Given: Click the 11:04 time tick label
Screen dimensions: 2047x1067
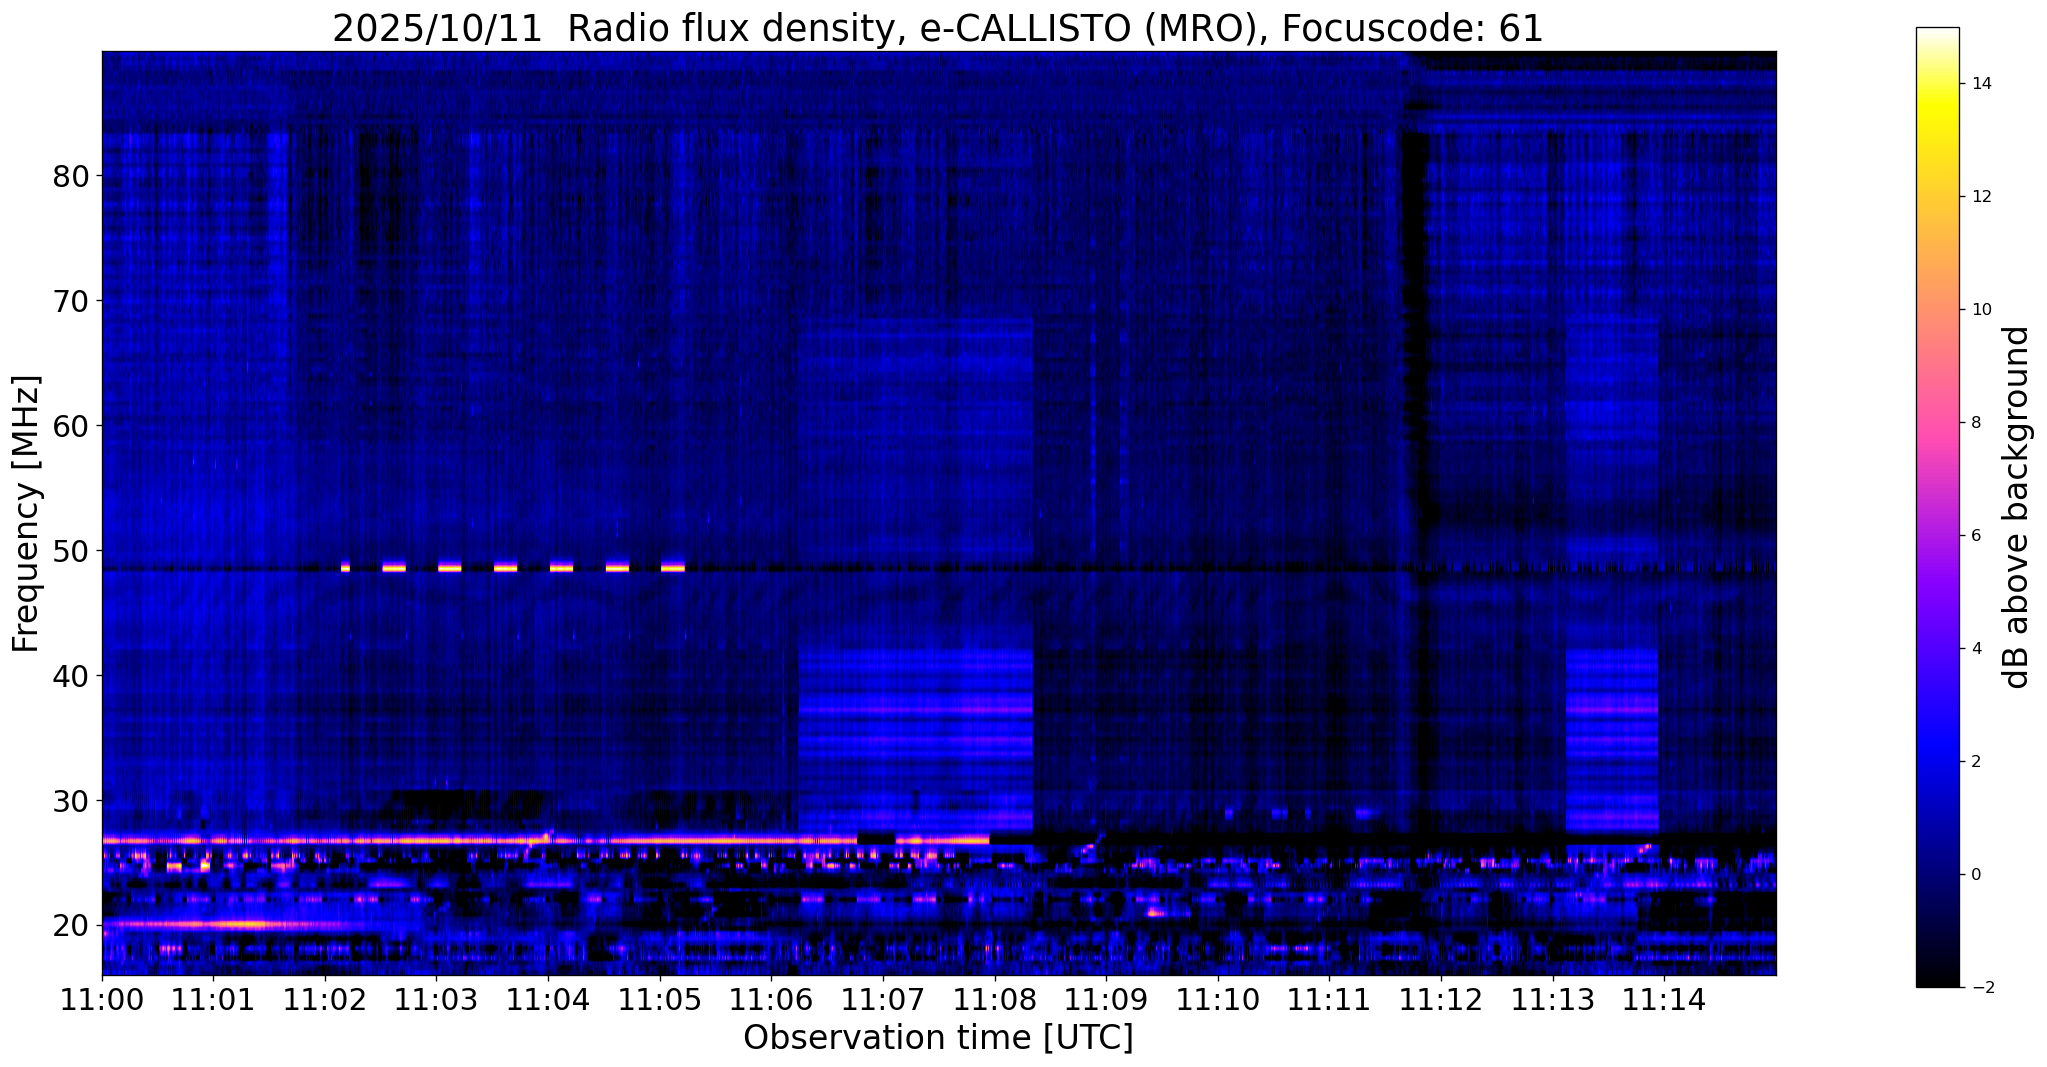Looking at the screenshot, I should click(x=548, y=1000).
